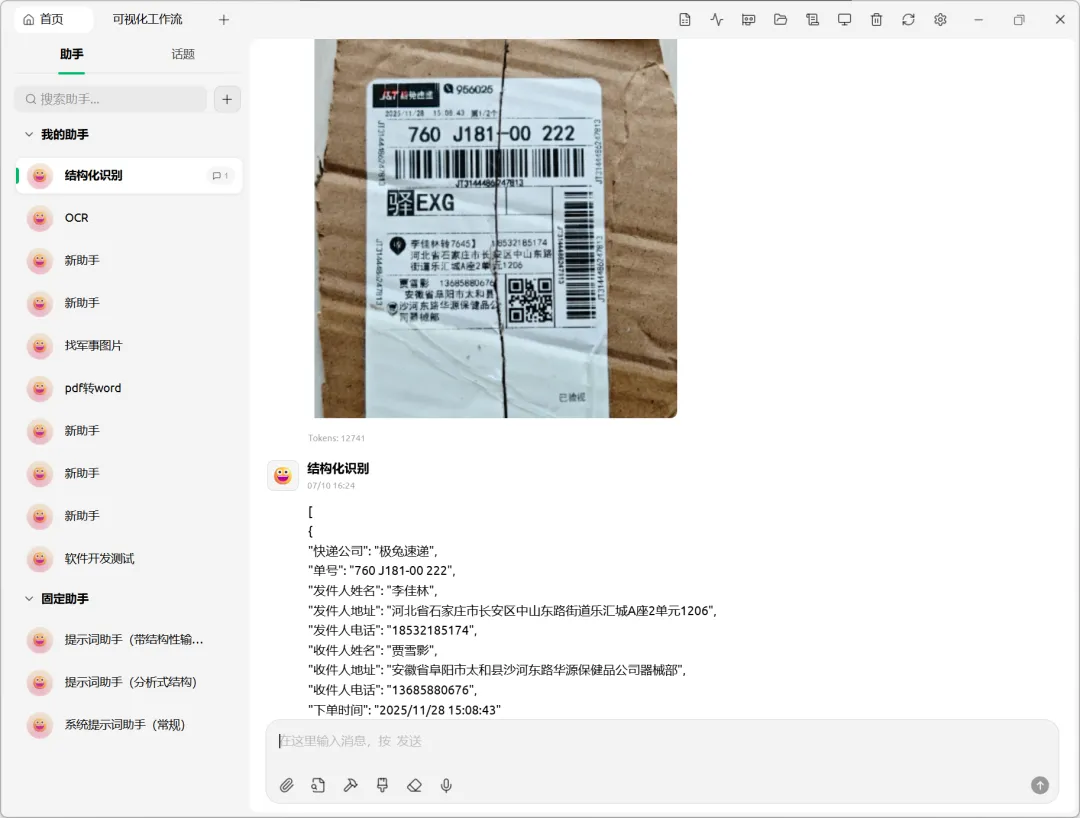Viewport: 1080px width, 818px height.
Task: Select the 助手 sidebar tab
Action: tap(72, 54)
